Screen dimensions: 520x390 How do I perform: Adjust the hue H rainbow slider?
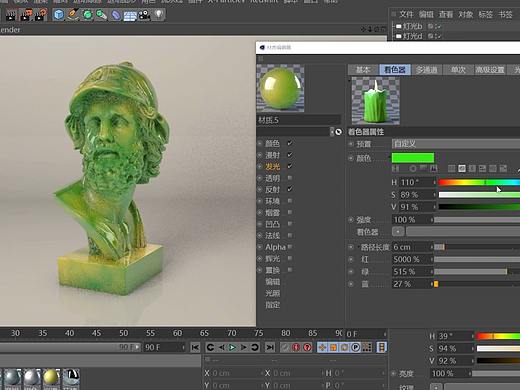[x=479, y=182]
